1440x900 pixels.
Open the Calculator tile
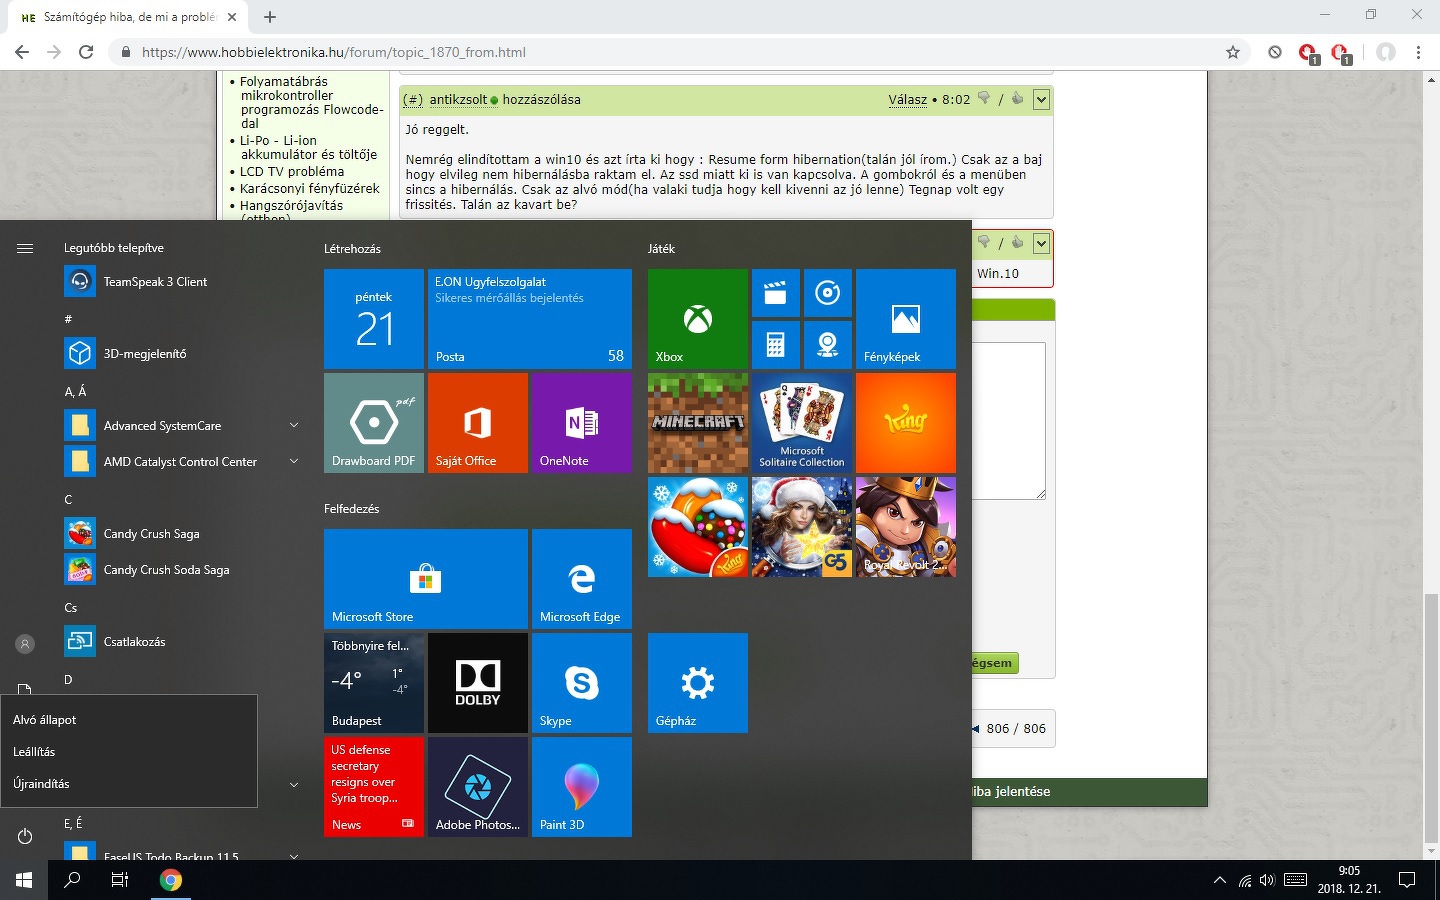tap(775, 345)
